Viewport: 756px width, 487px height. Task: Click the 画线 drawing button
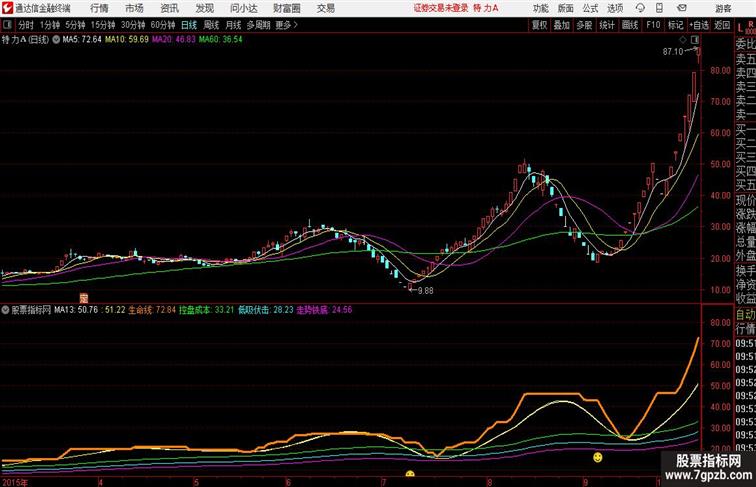pos(630,25)
